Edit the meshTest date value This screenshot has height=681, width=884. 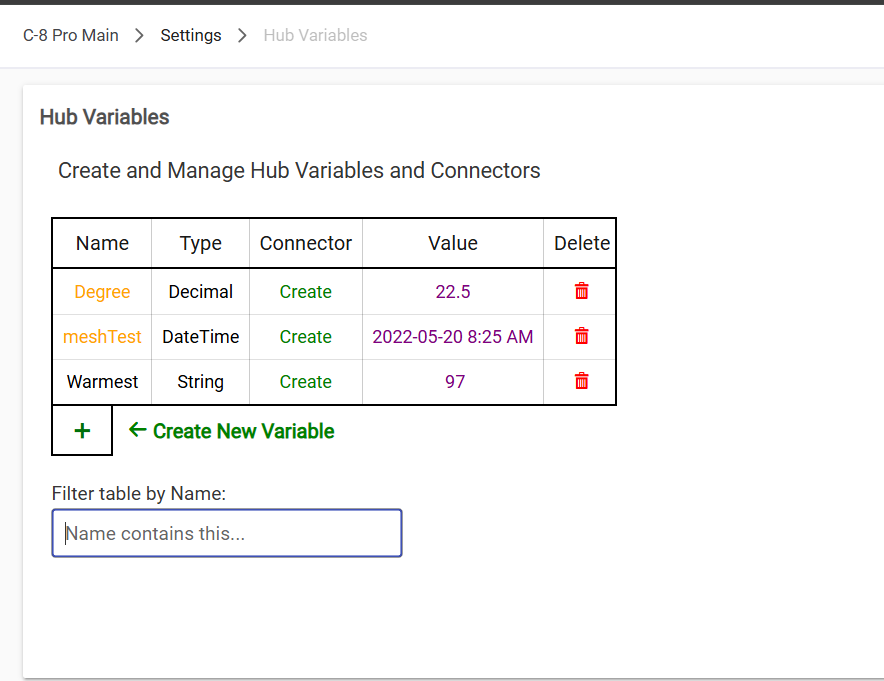[453, 337]
